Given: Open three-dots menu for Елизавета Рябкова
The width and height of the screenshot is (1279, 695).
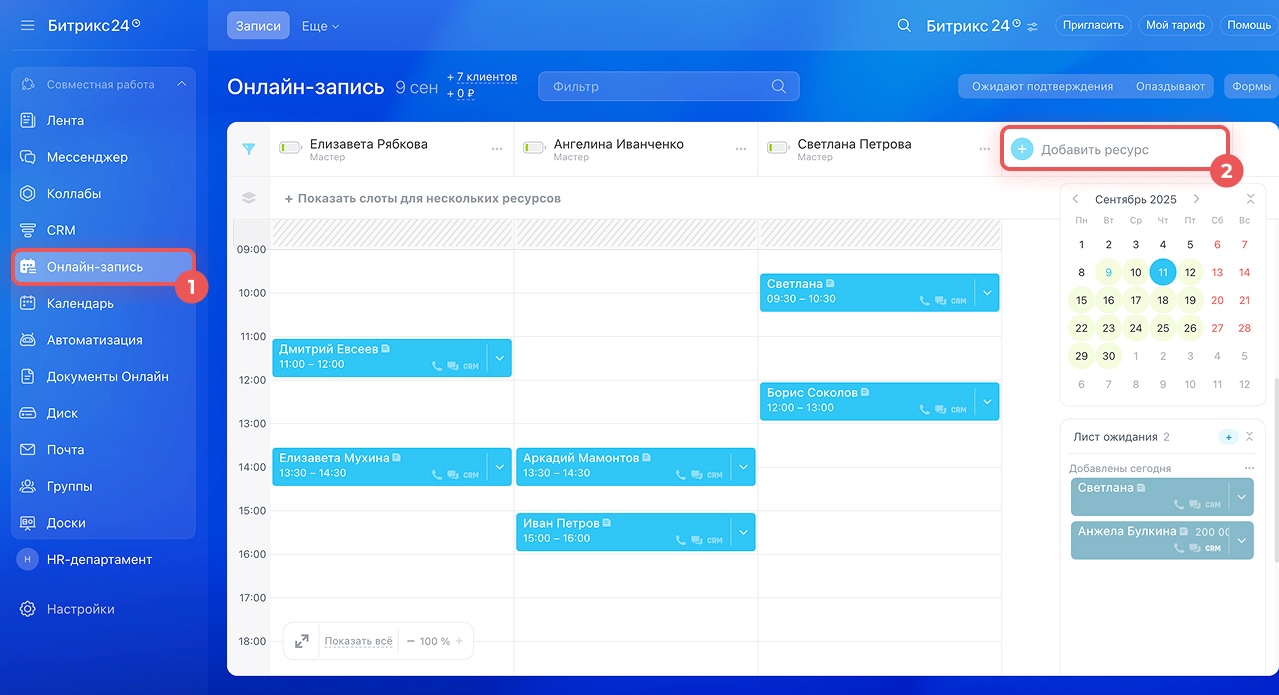Looking at the screenshot, I should 497,149.
